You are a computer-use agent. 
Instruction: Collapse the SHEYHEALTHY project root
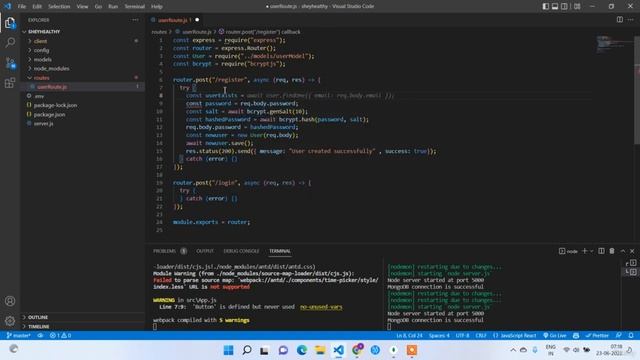[44, 31]
